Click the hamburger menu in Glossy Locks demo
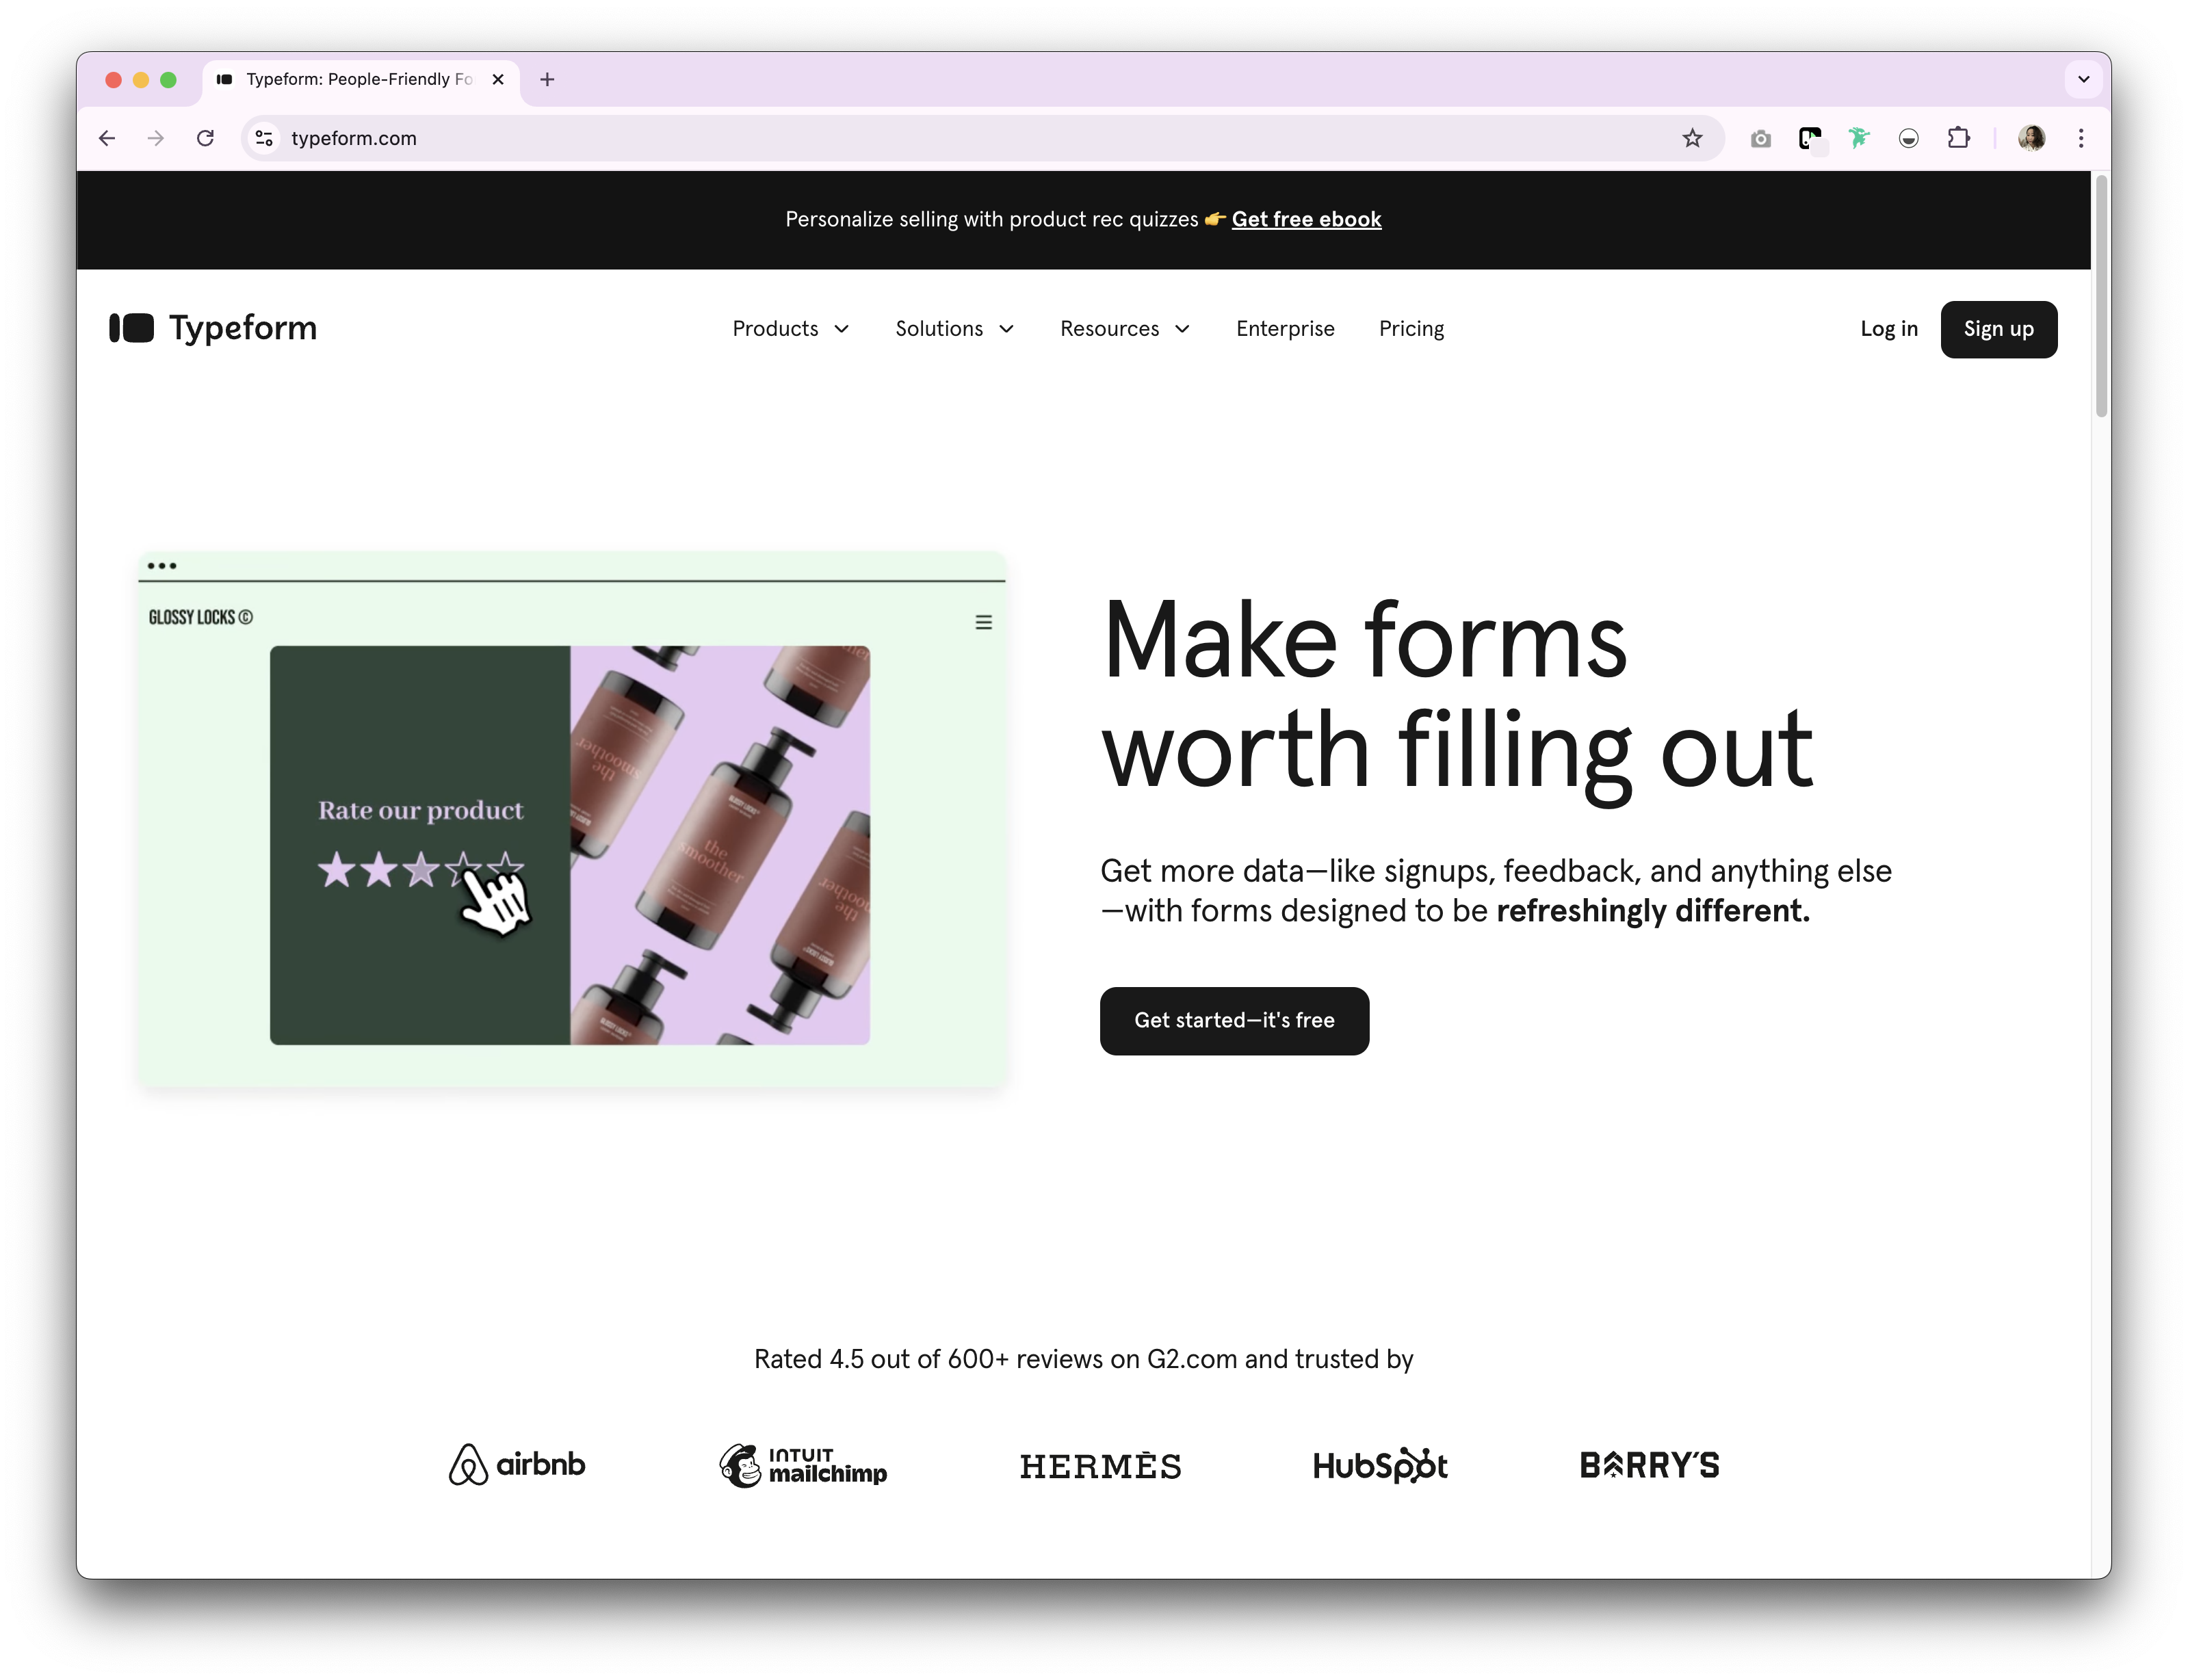 pos(983,622)
